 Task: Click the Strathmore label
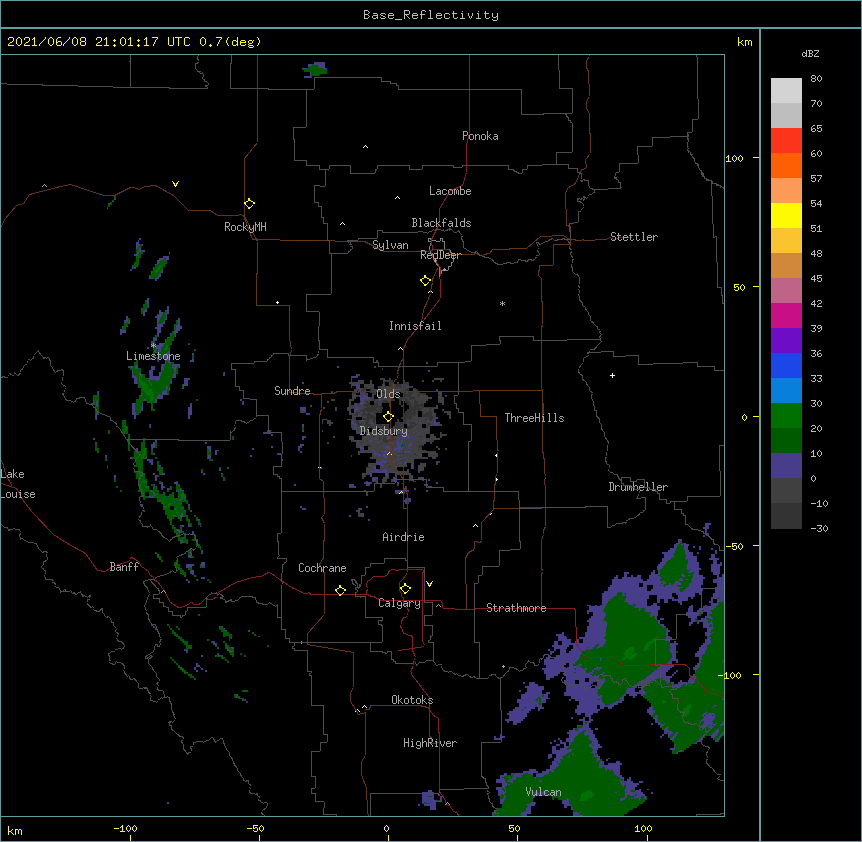click(516, 608)
